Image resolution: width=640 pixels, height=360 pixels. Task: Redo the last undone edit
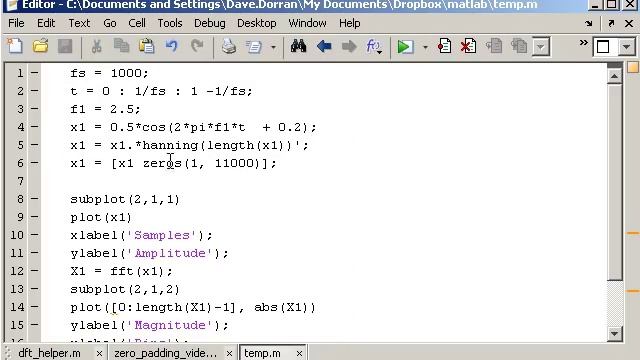tap(197, 46)
